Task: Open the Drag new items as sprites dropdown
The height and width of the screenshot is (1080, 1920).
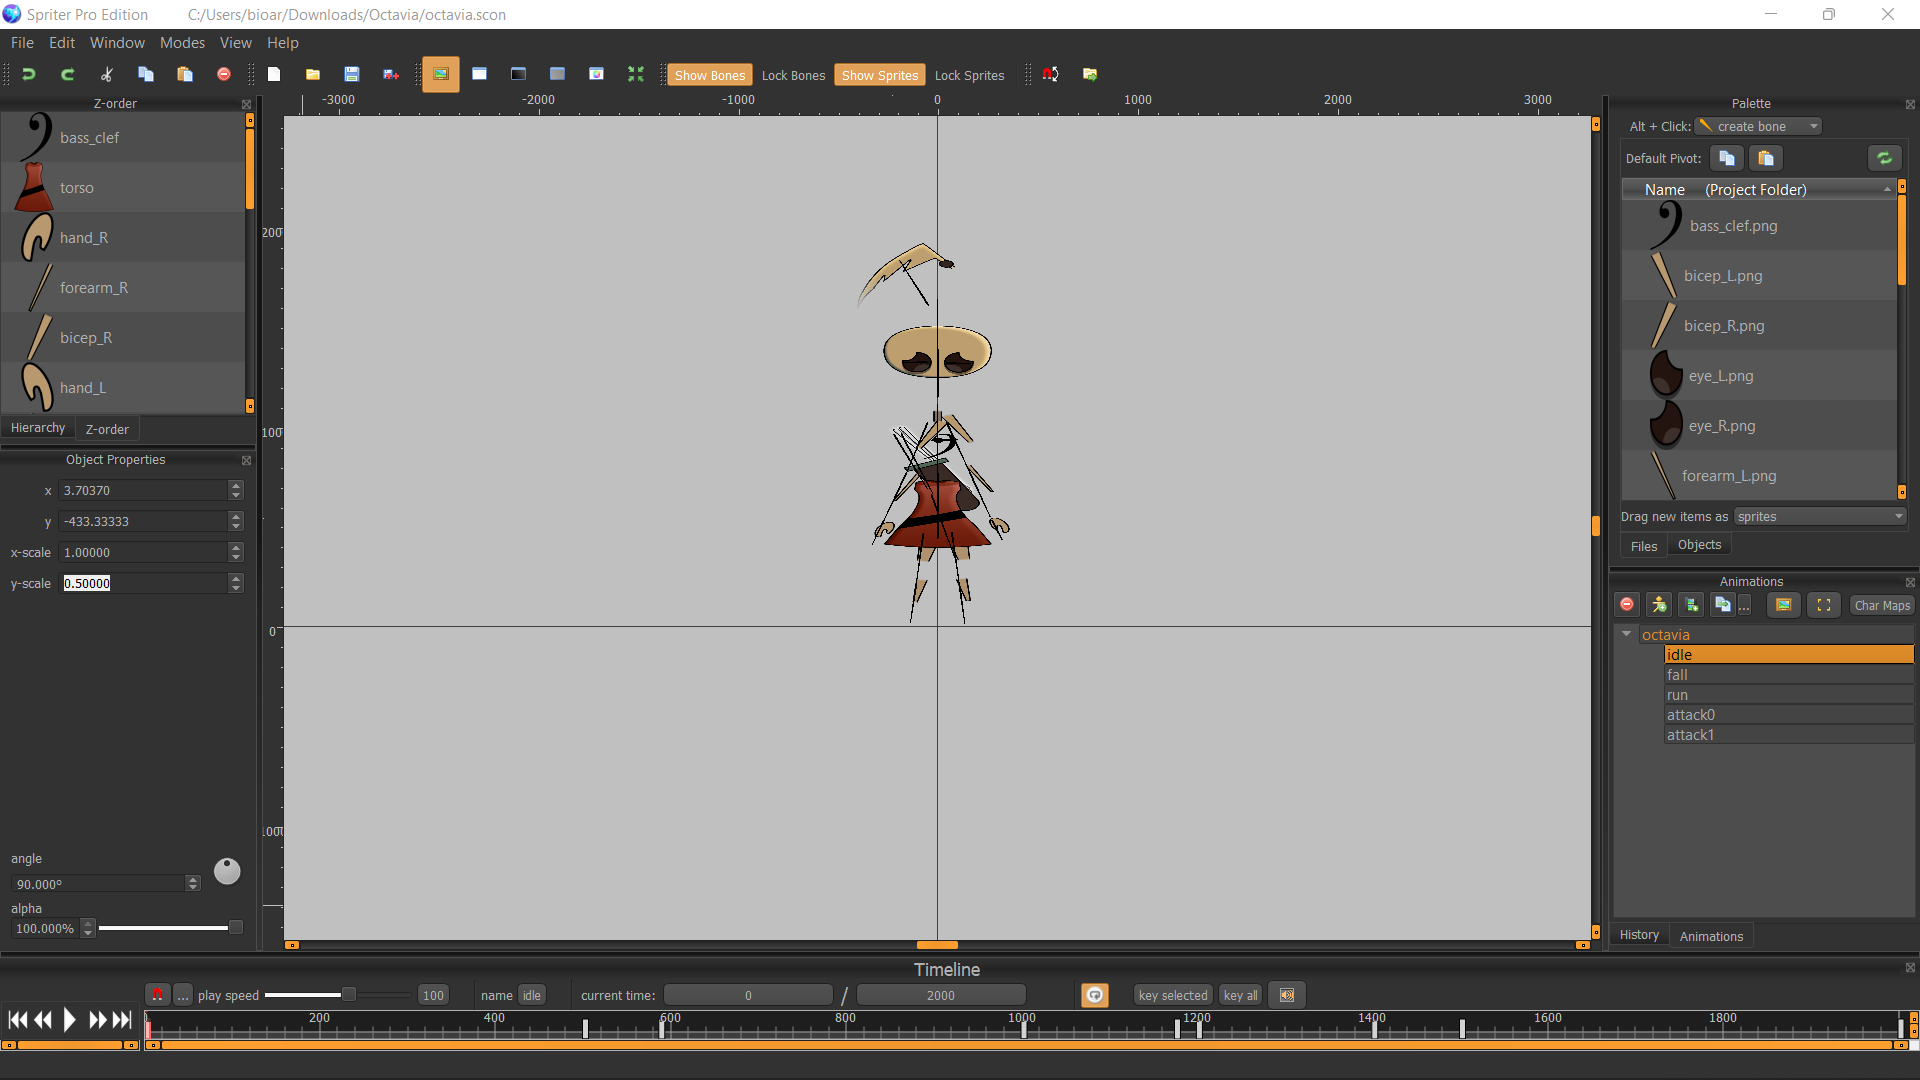Action: [x=1820, y=517]
